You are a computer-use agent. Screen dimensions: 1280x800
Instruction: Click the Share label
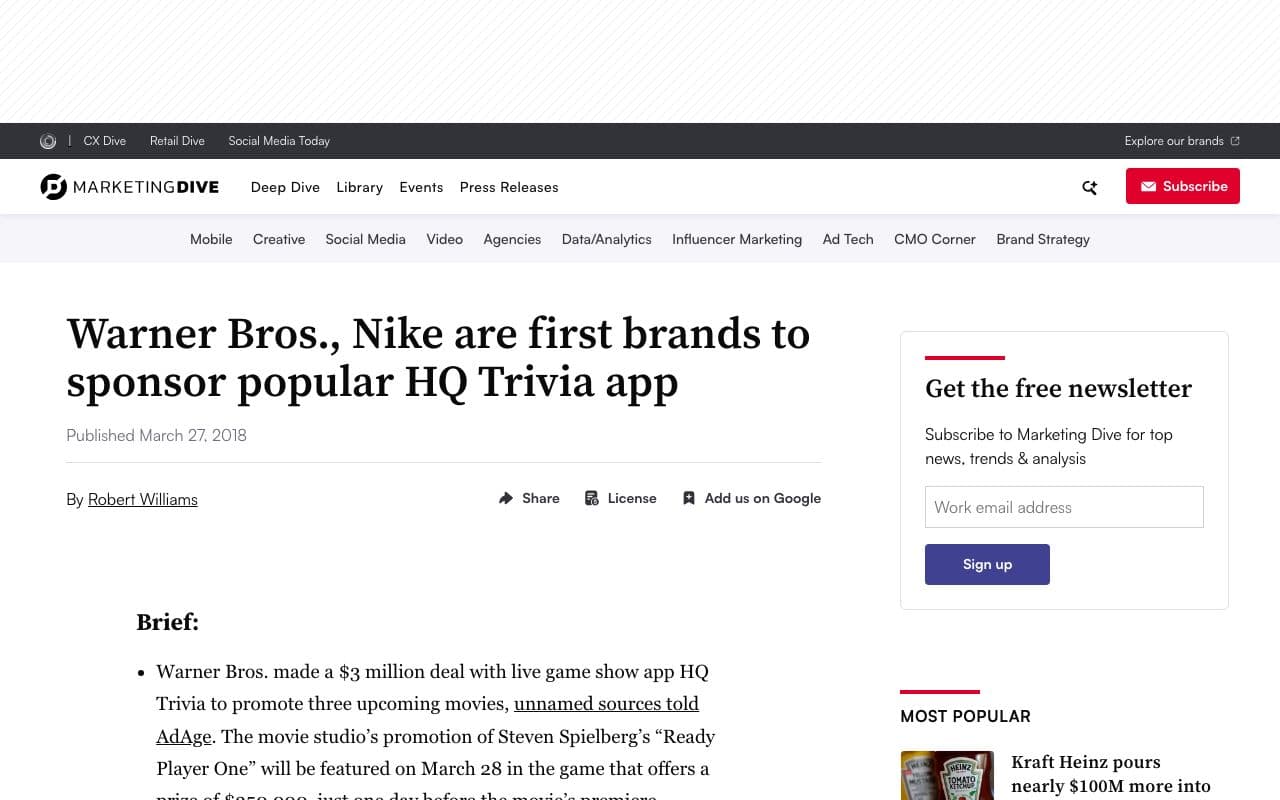541,498
